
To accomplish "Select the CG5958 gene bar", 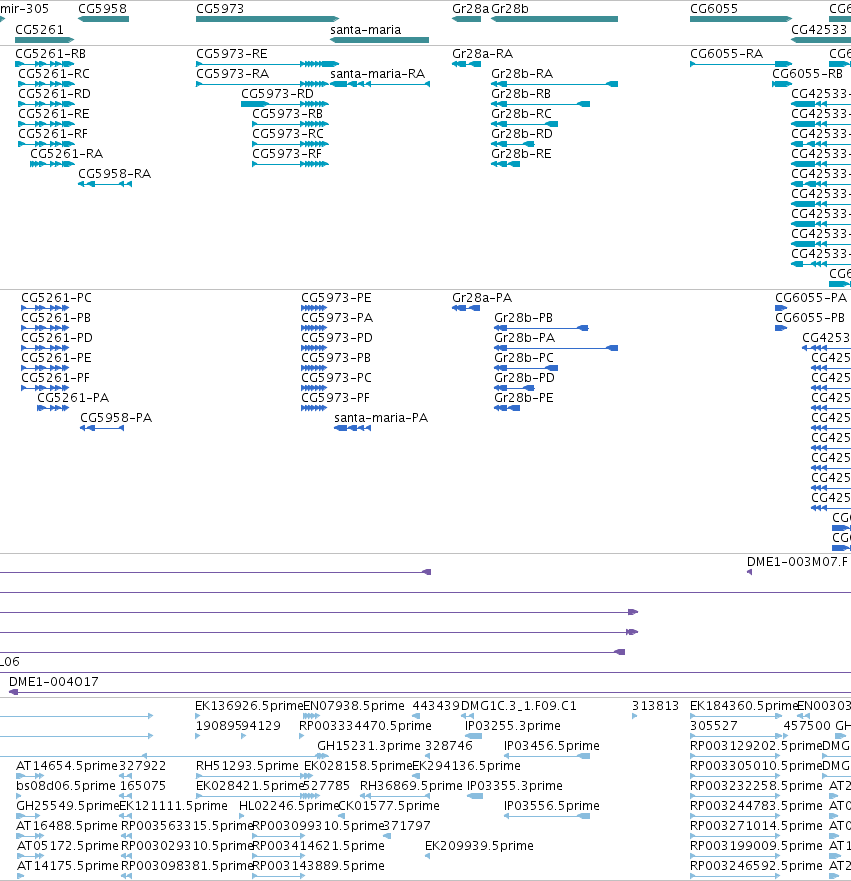I will [103, 19].
